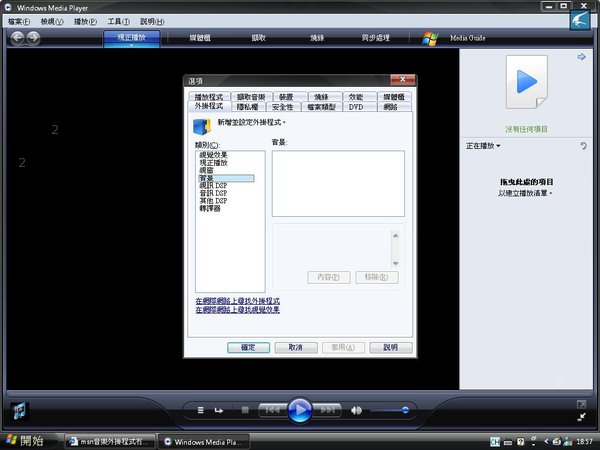600x450 pixels.
Task: Open the Media Guide tab
Action: pos(468,38)
